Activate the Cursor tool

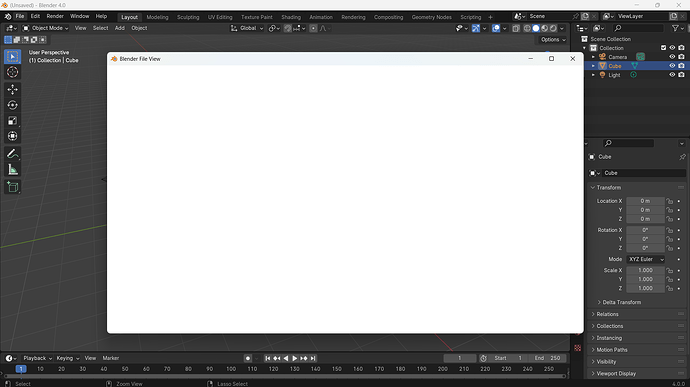pyautogui.click(x=12, y=72)
